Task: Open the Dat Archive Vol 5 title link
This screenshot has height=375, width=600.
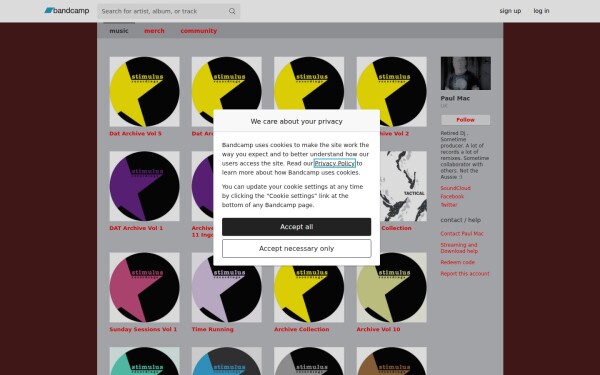Action: [135, 134]
